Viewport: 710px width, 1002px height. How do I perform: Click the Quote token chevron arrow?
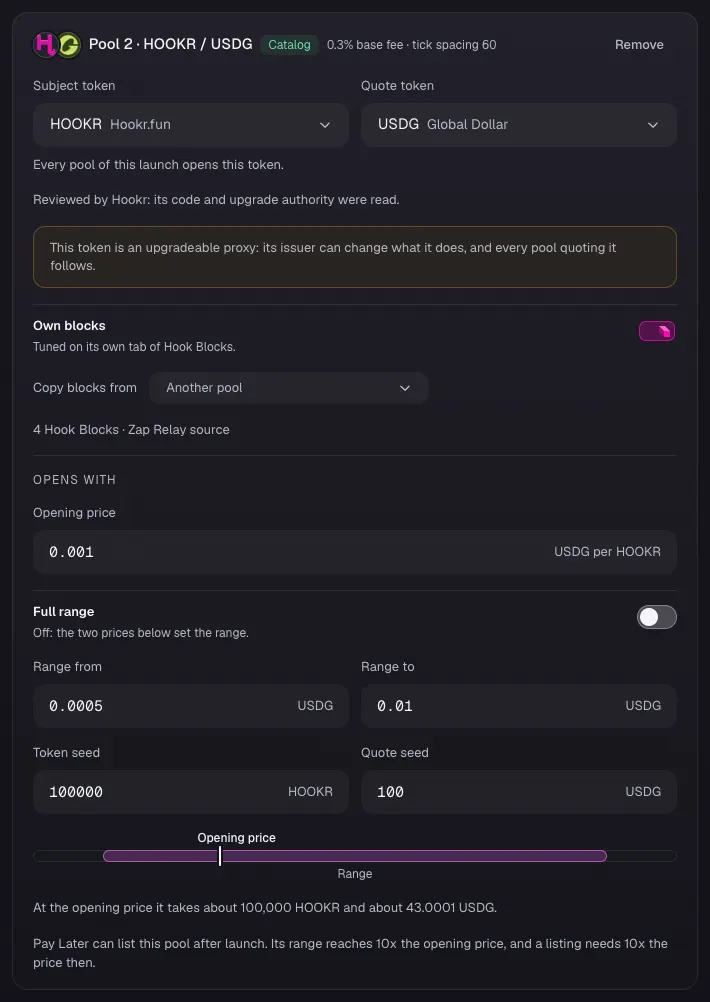click(x=652, y=125)
